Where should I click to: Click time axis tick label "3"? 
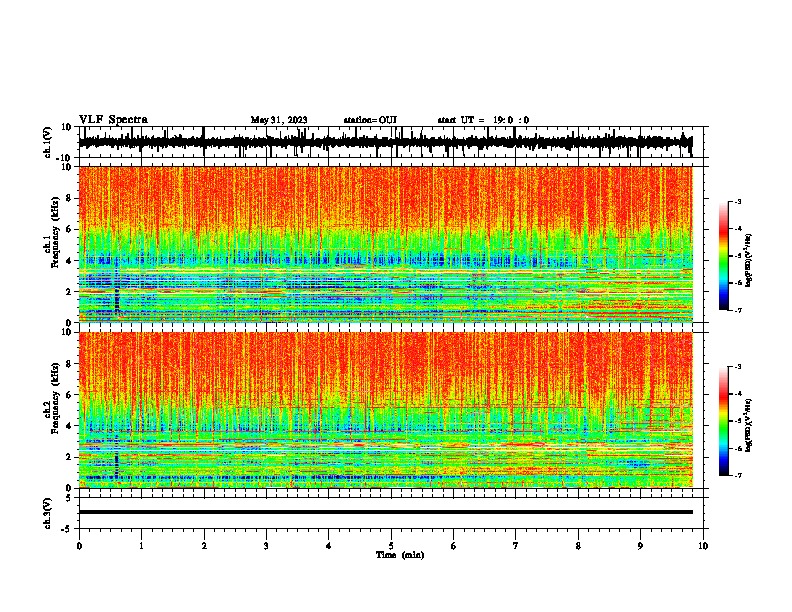tap(266, 546)
